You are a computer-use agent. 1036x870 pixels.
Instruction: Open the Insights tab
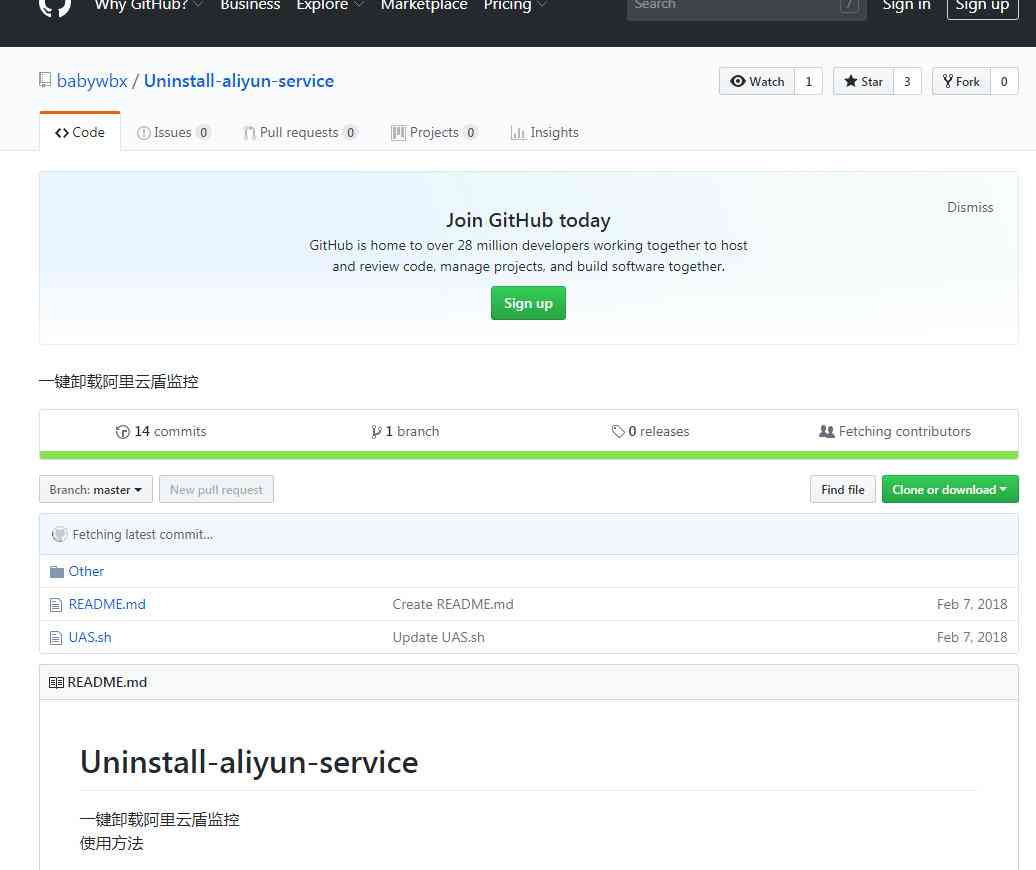544,132
